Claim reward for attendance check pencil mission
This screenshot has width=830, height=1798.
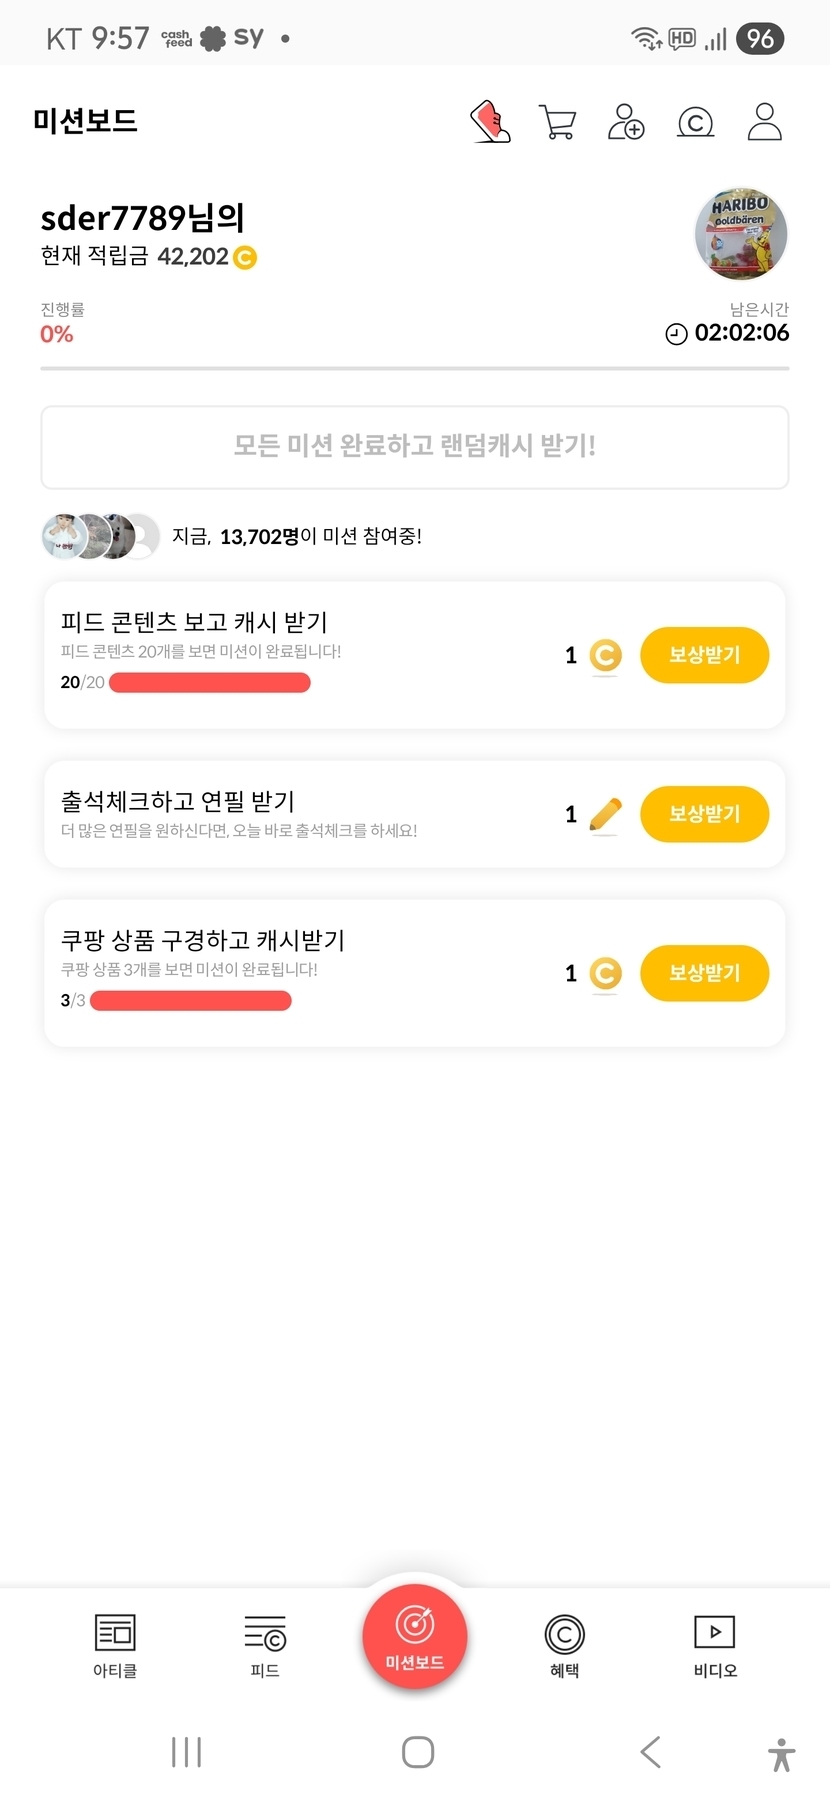[704, 814]
